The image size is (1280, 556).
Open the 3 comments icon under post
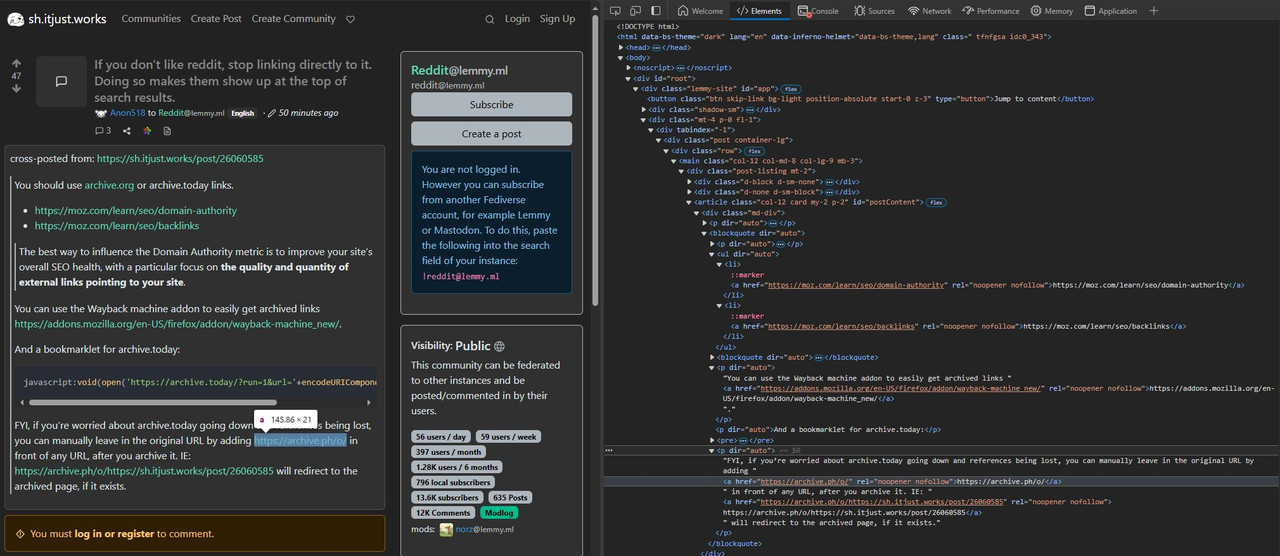pos(103,130)
